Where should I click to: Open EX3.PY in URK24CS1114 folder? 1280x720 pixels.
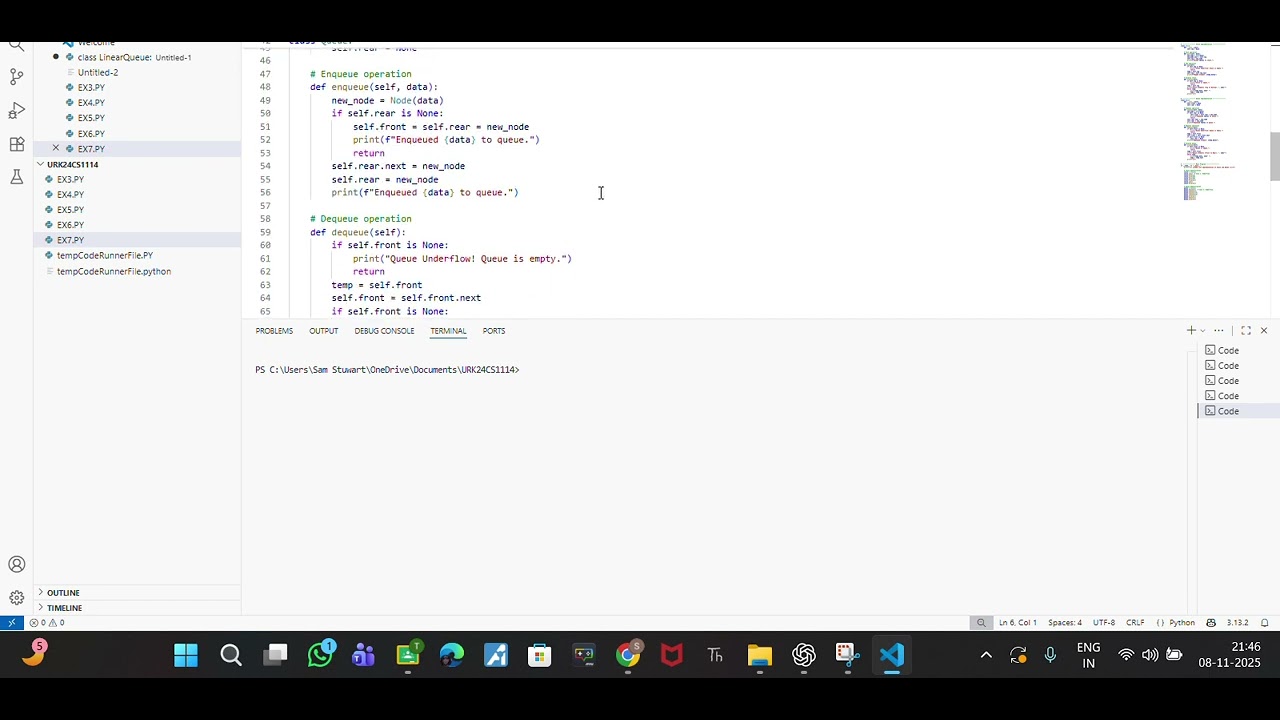70,179
